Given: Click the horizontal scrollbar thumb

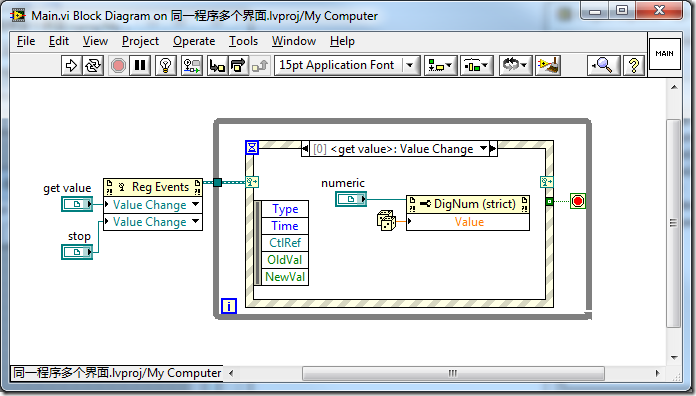Looking at the screenshot, I should point(453,373).
